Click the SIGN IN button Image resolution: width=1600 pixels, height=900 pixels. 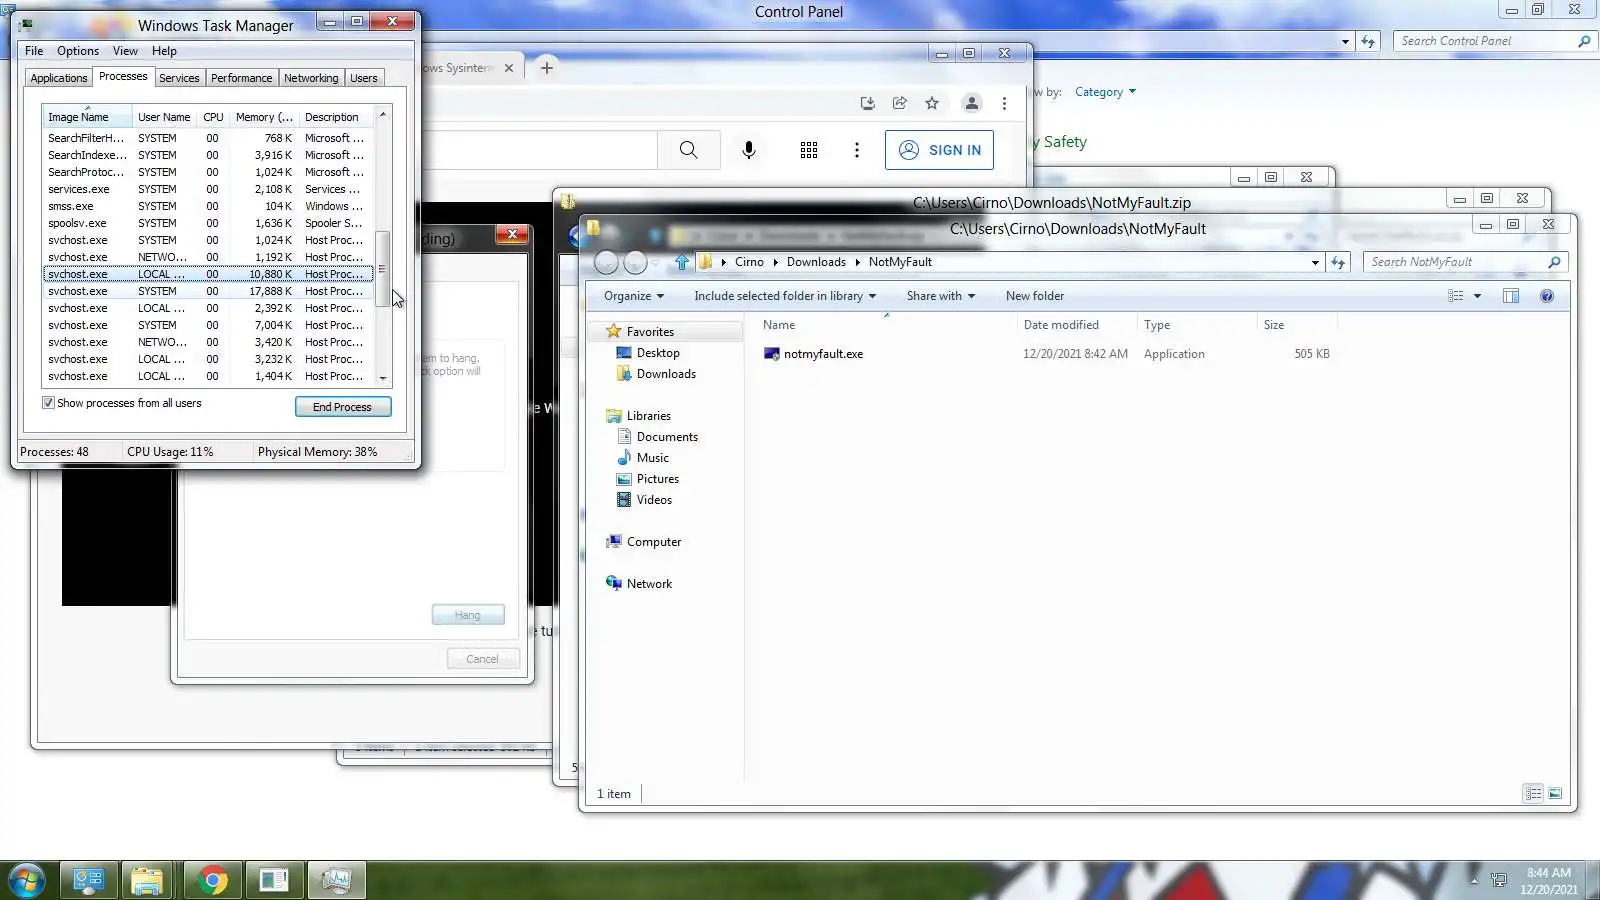[x=939, y=150]
